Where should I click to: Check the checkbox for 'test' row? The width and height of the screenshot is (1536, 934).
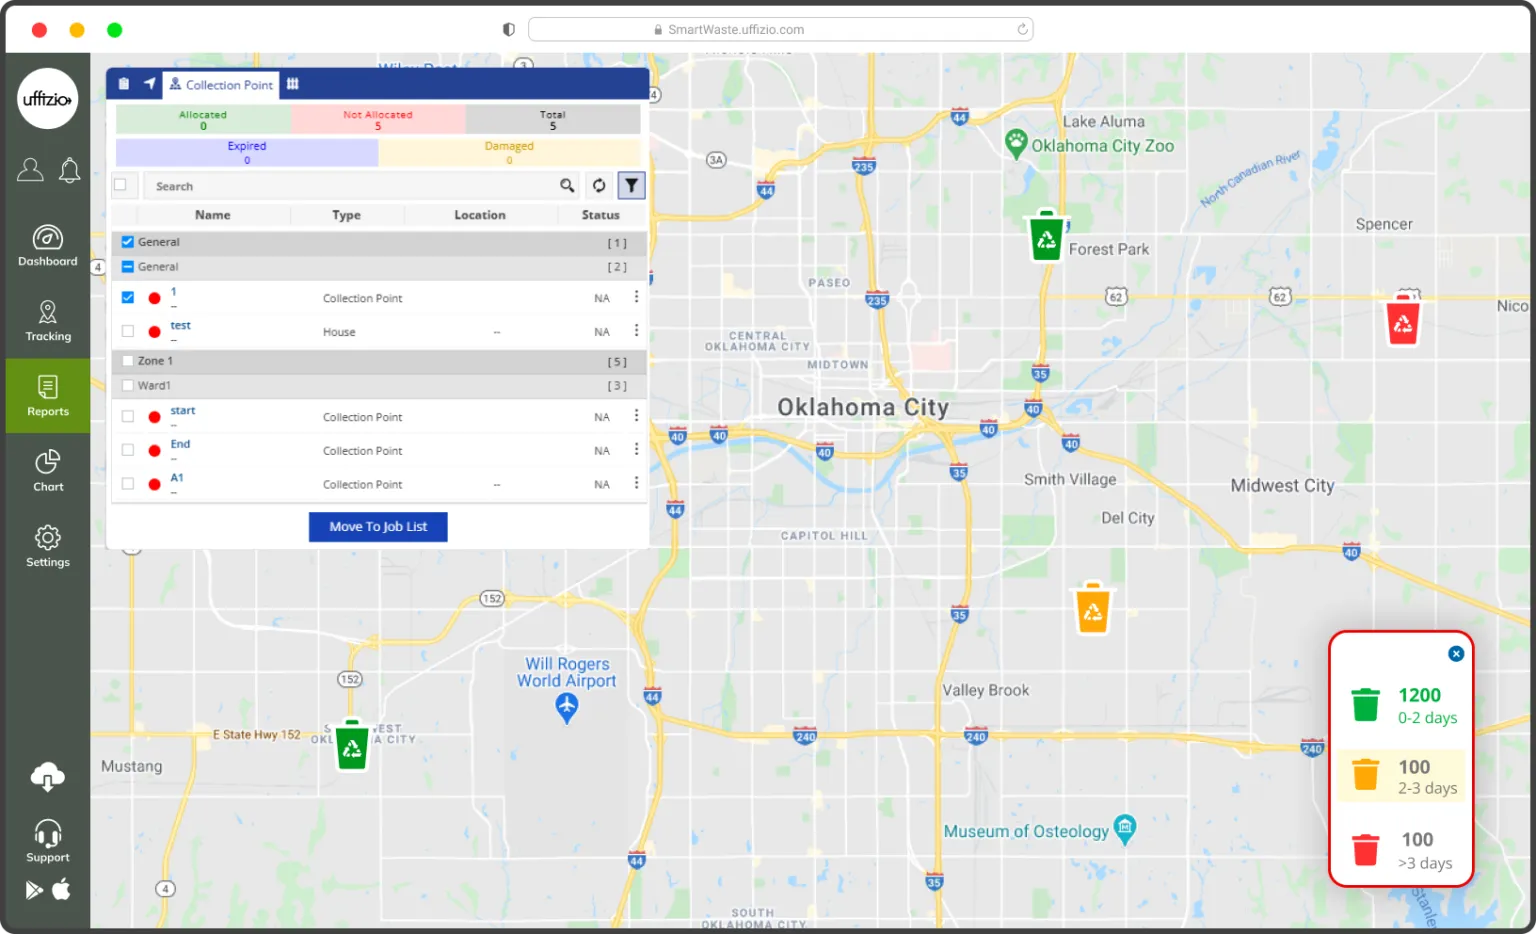point(128,331)
